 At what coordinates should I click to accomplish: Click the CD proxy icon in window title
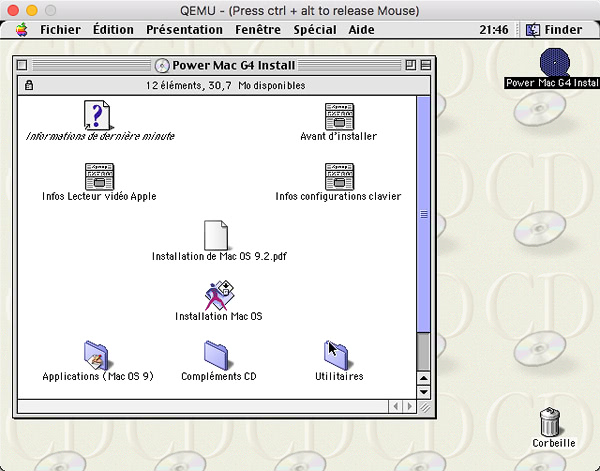click(x=162, y=65)
